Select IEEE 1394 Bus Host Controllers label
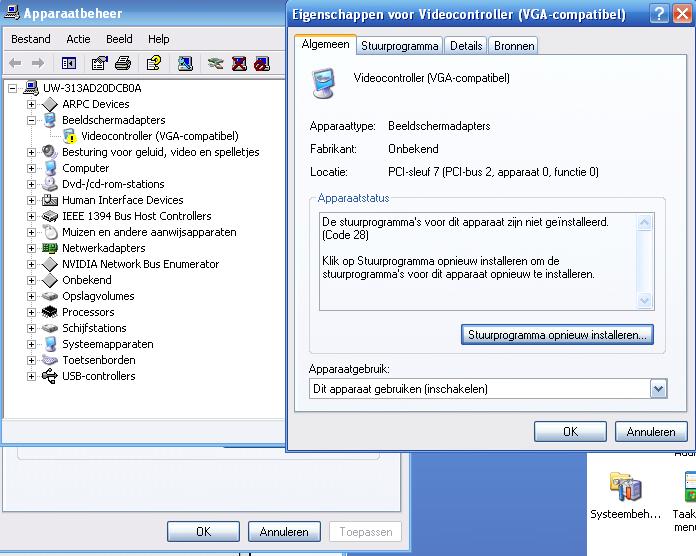 point(136,216)
